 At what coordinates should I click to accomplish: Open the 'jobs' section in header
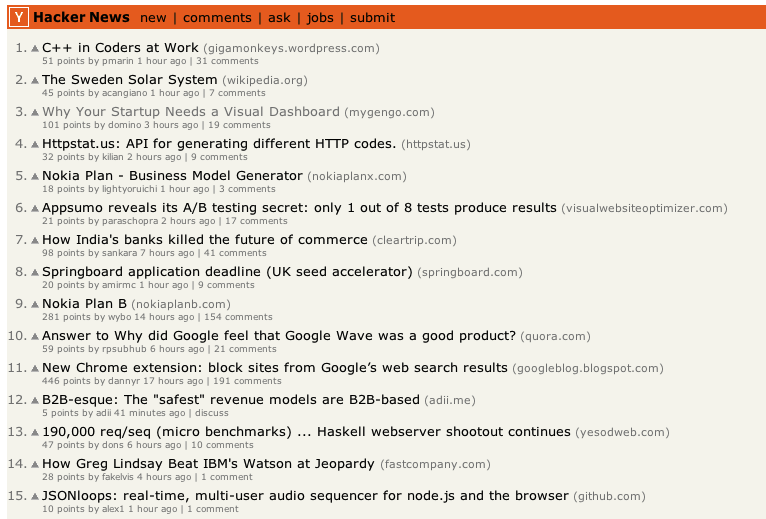(x=320, y=17)
